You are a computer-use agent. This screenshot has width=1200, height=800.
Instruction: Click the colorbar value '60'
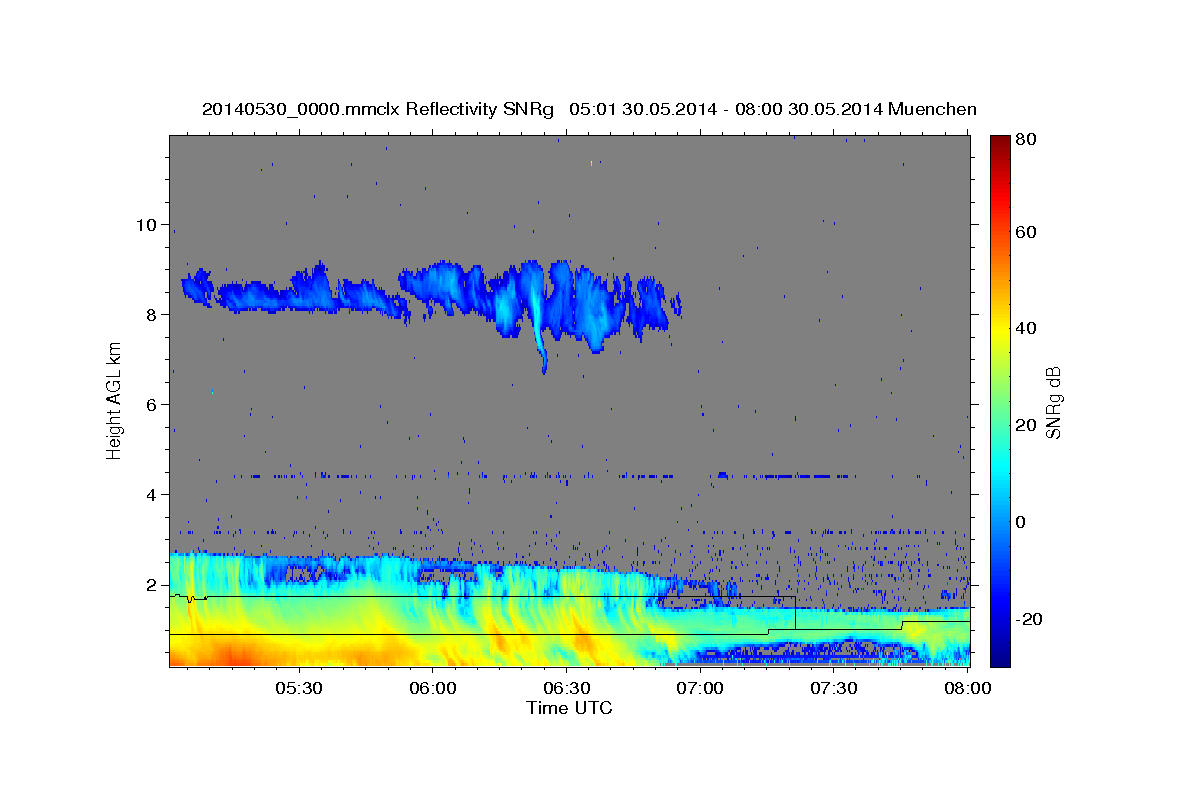point(1026,232)
